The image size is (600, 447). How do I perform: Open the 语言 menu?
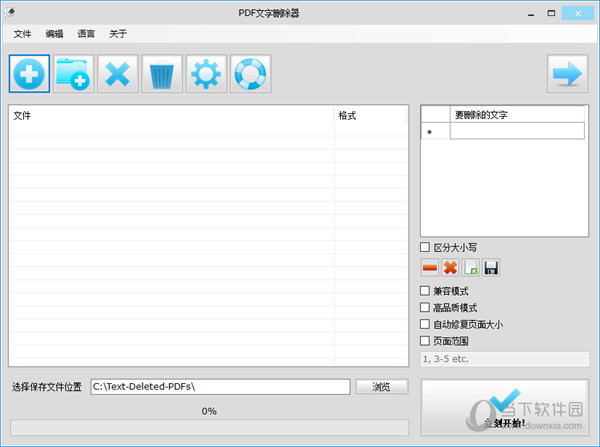[x=86, y=34]
